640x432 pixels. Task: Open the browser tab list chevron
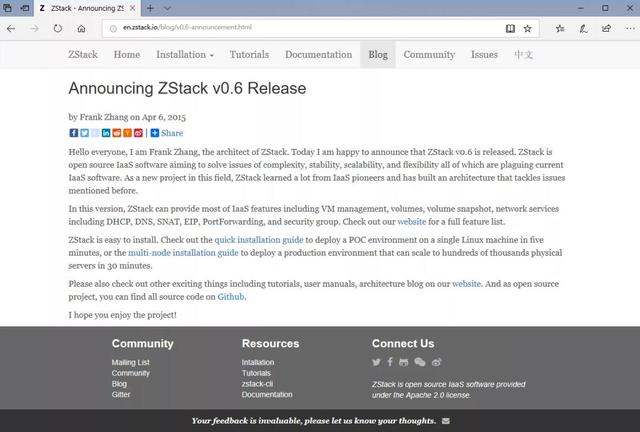click(167, 8)
